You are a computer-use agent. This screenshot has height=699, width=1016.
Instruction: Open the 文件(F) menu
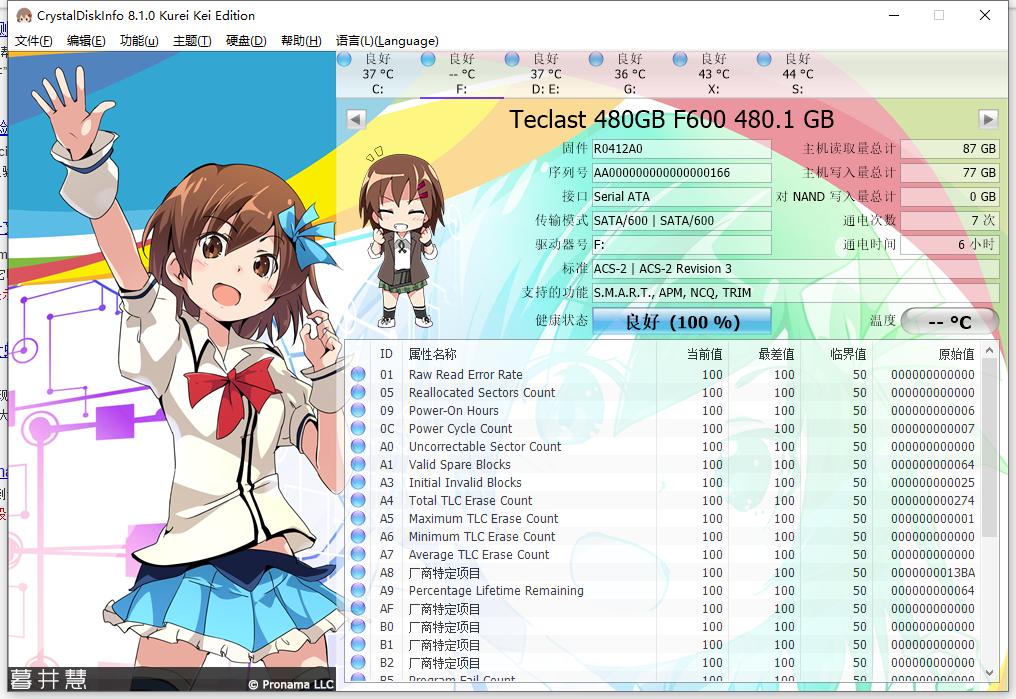pos(33,41)
